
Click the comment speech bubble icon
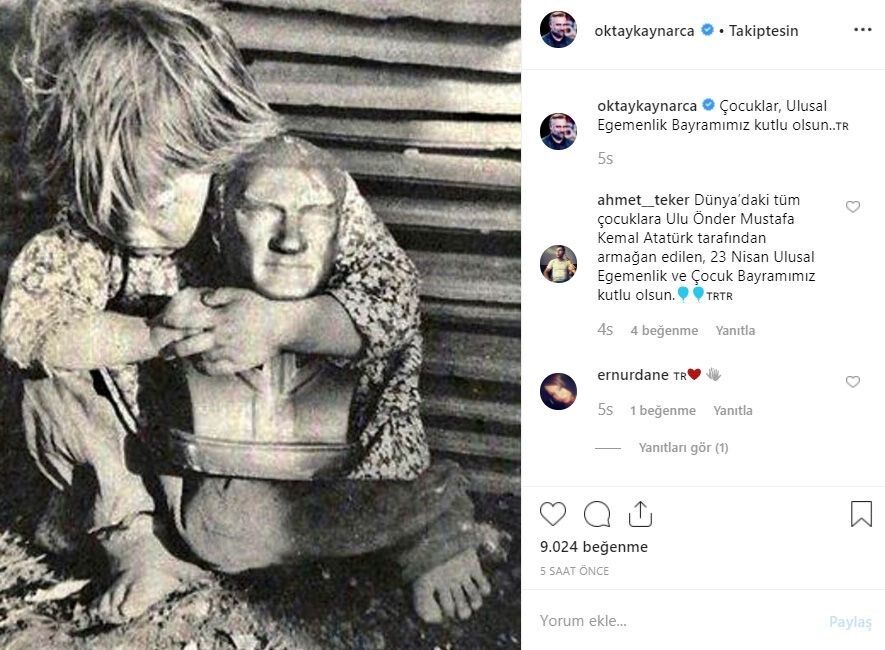pyautogui.click(x=597, y=514)
